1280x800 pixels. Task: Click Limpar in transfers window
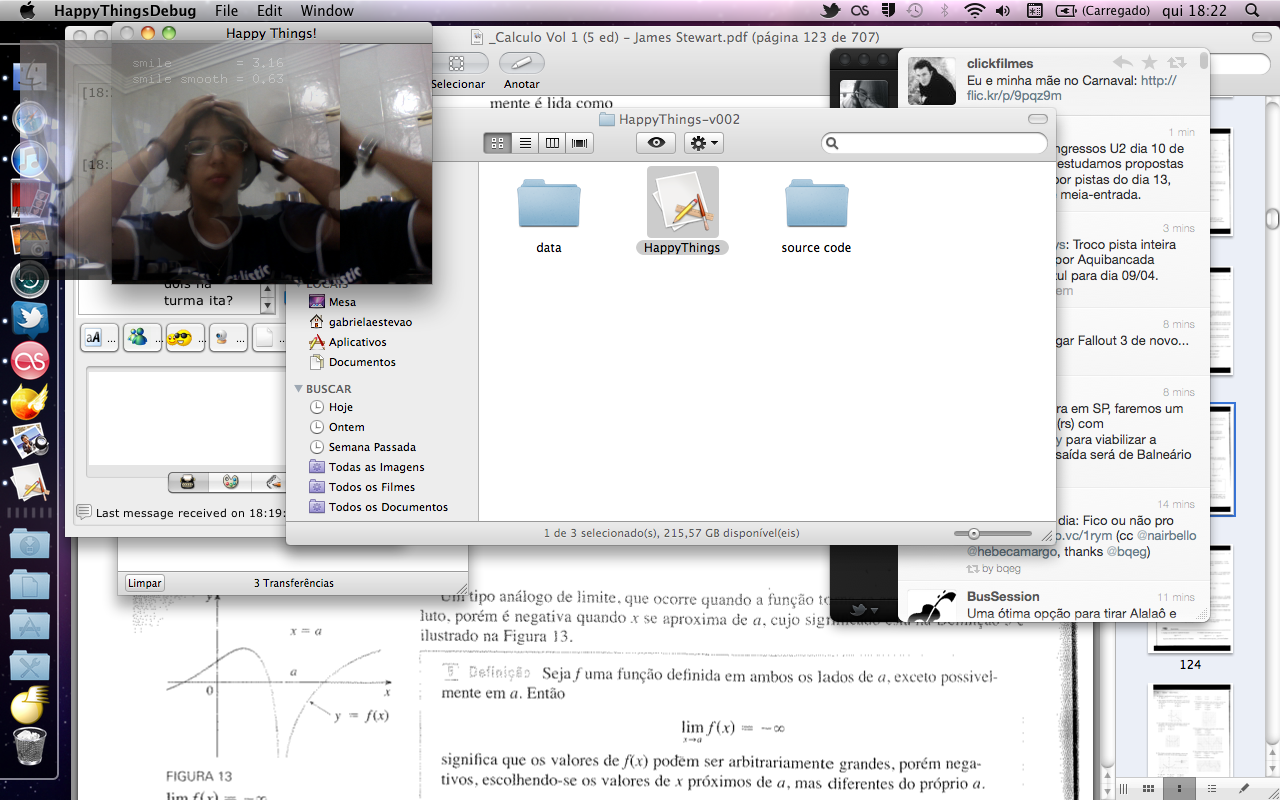pyautogui.click(x=145, y=583)
